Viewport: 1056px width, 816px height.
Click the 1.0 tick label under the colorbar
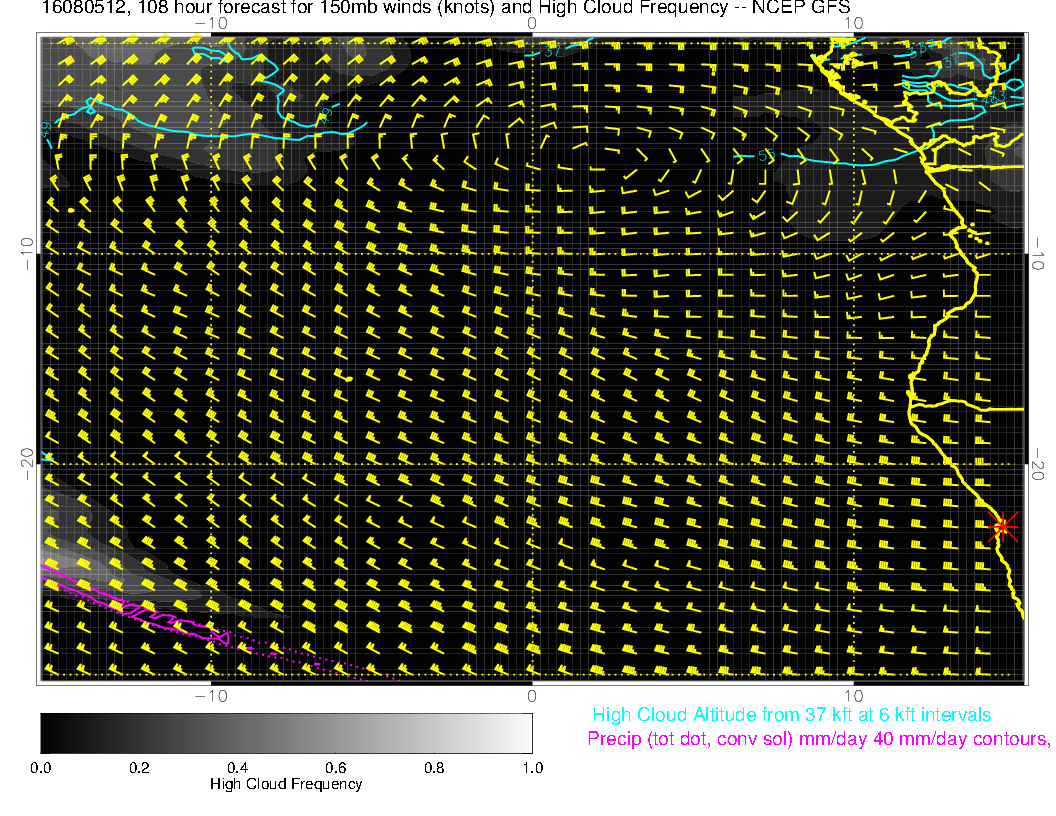point(531,768)
